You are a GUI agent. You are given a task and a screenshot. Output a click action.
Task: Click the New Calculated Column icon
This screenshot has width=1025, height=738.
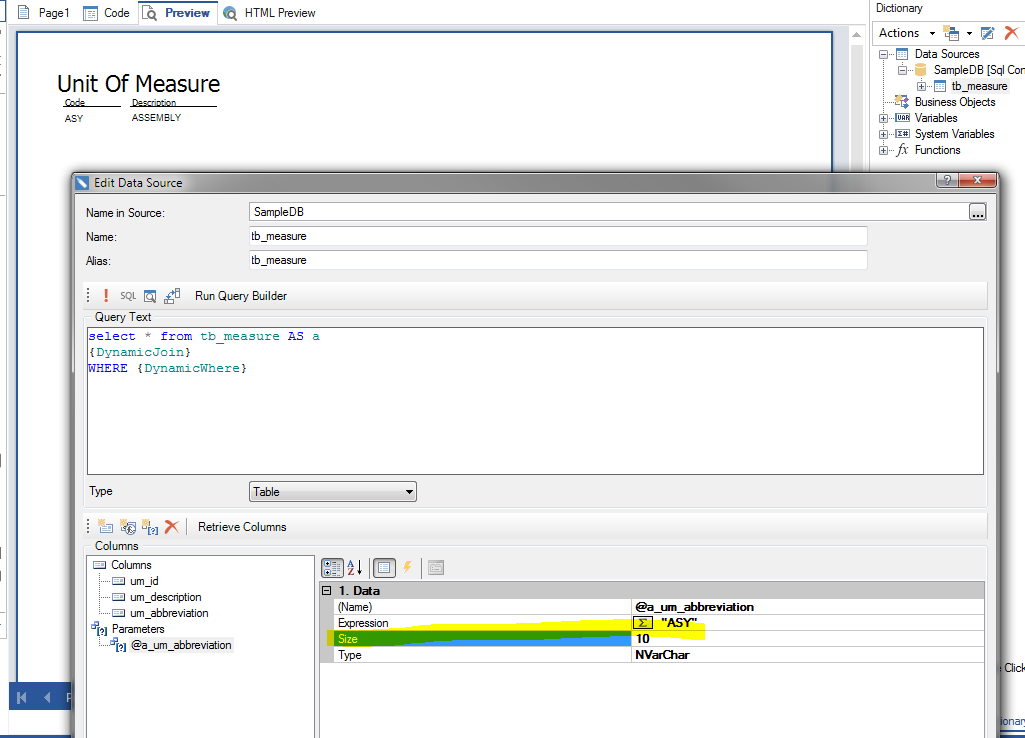coord(128,527)
